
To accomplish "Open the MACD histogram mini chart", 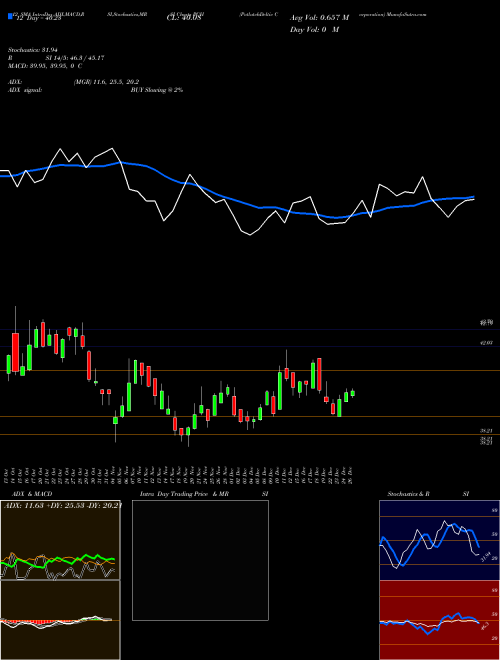I will click(60, 620).
